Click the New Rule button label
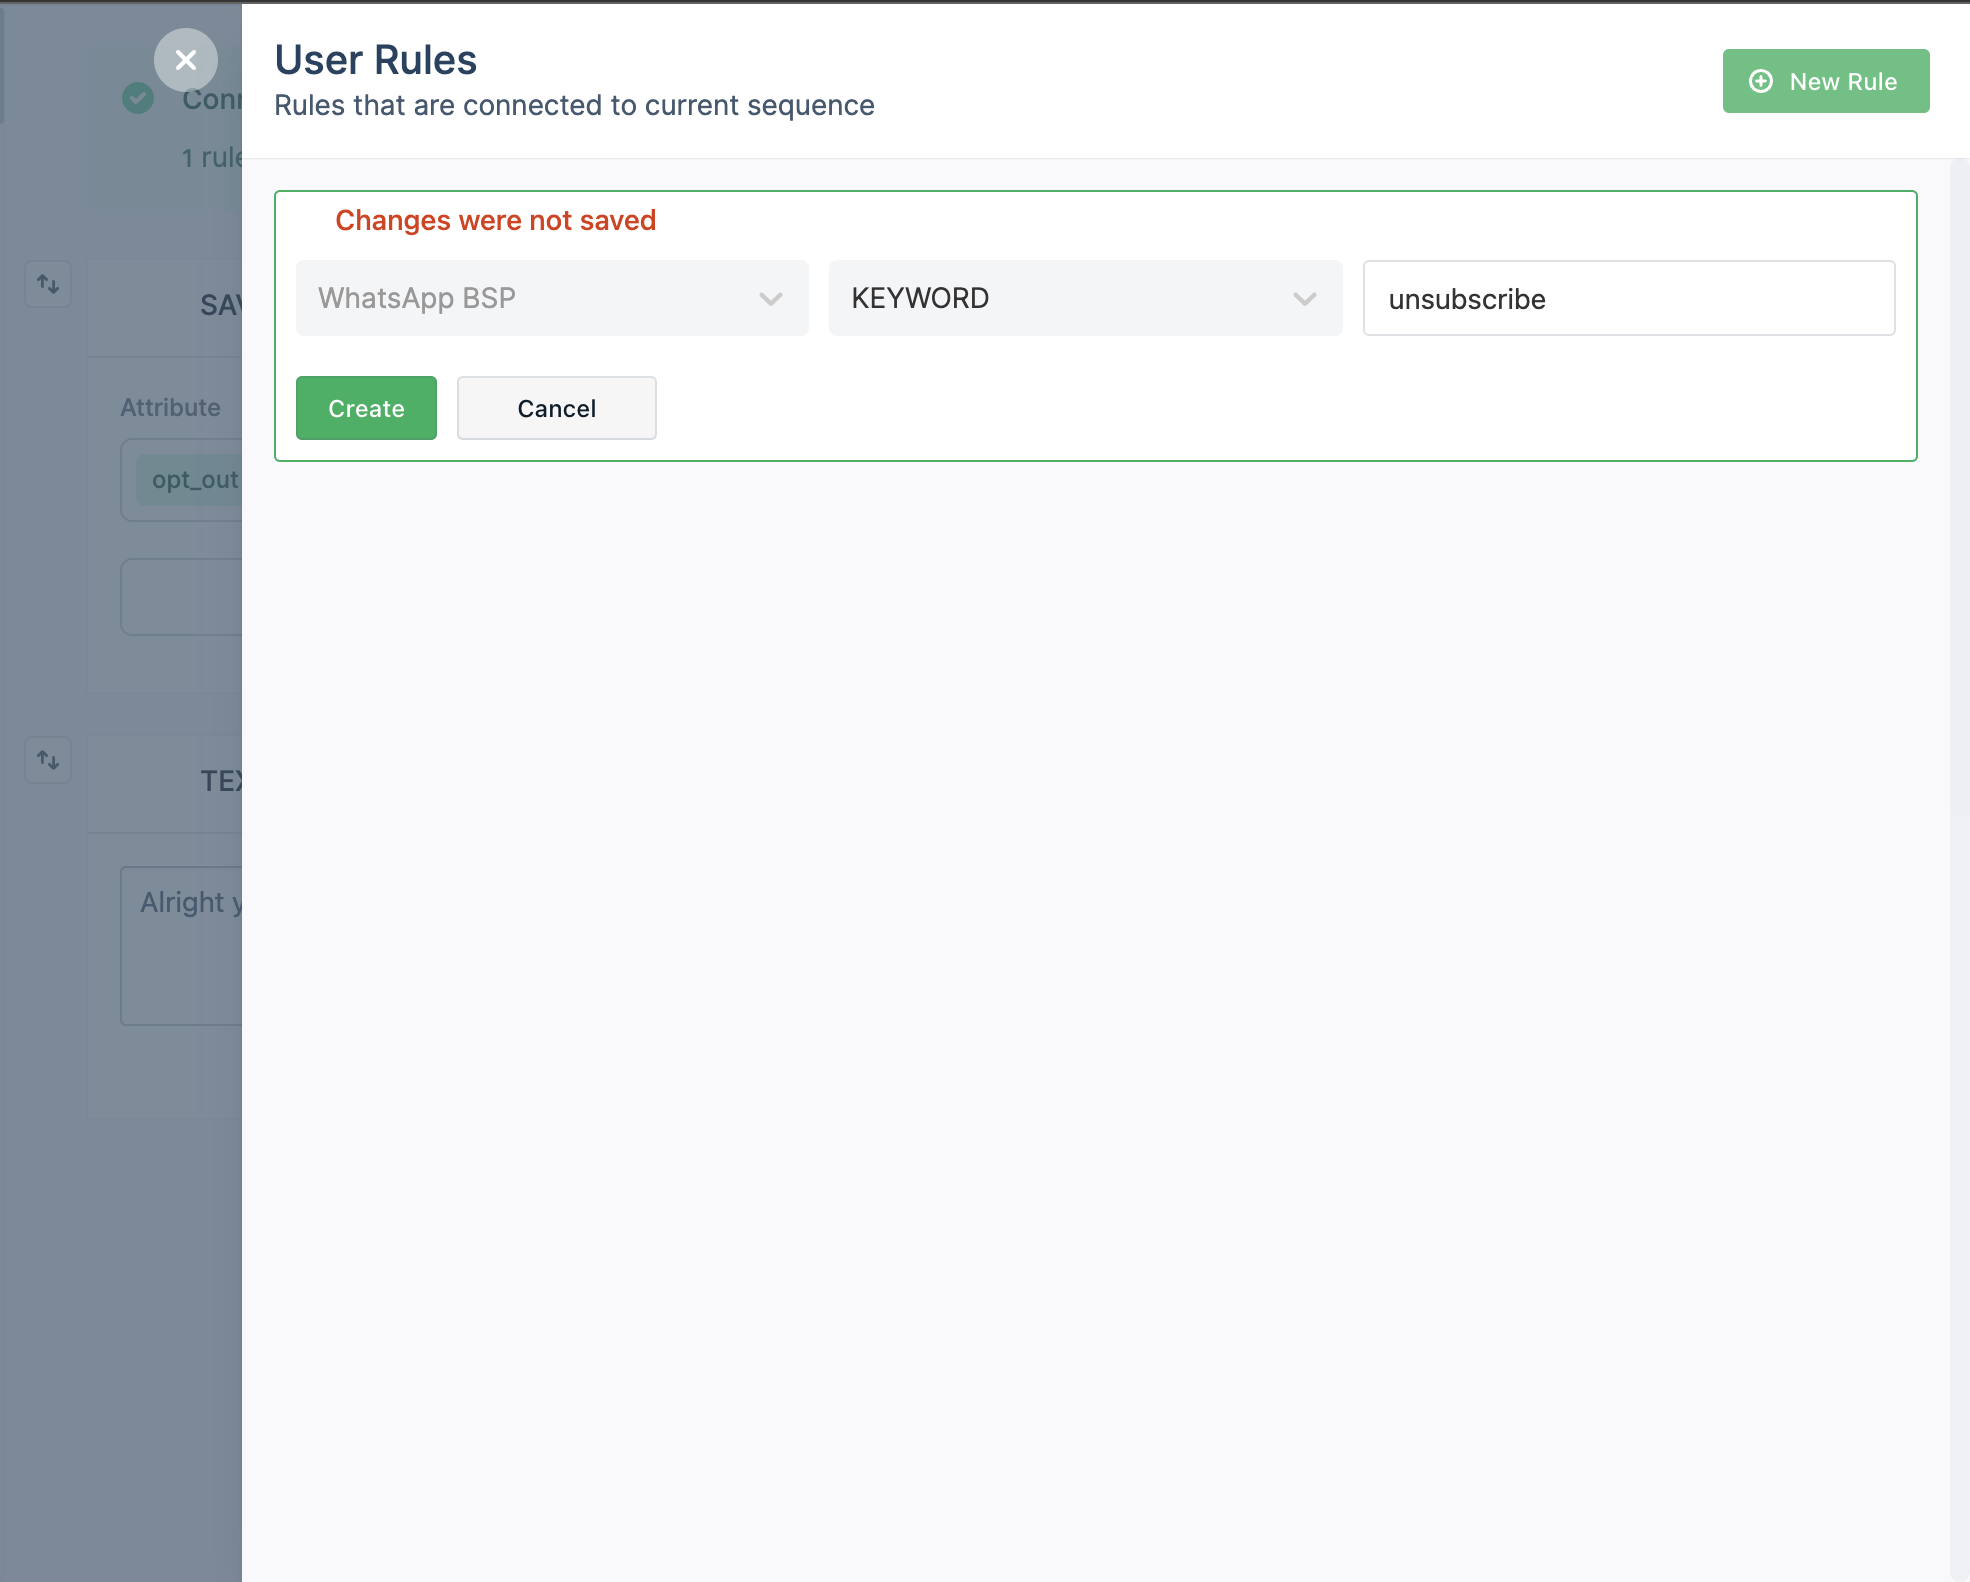This screenshot has height=1582, width=1970. tap(1842, 82)
